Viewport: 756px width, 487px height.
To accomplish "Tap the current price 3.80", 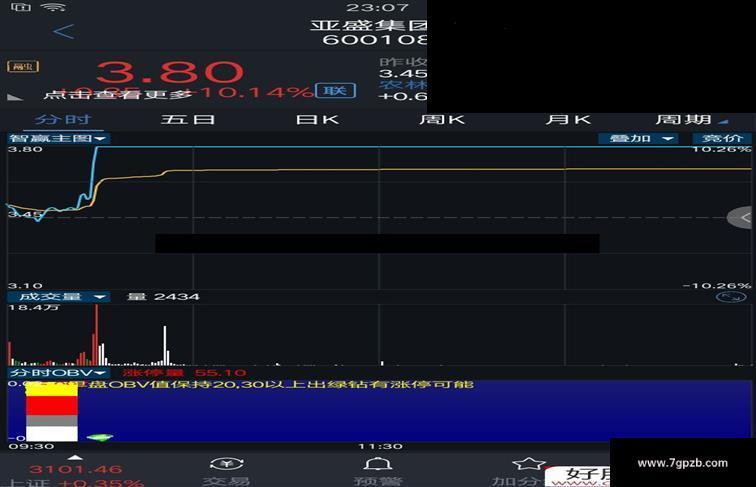I will 170,72.
